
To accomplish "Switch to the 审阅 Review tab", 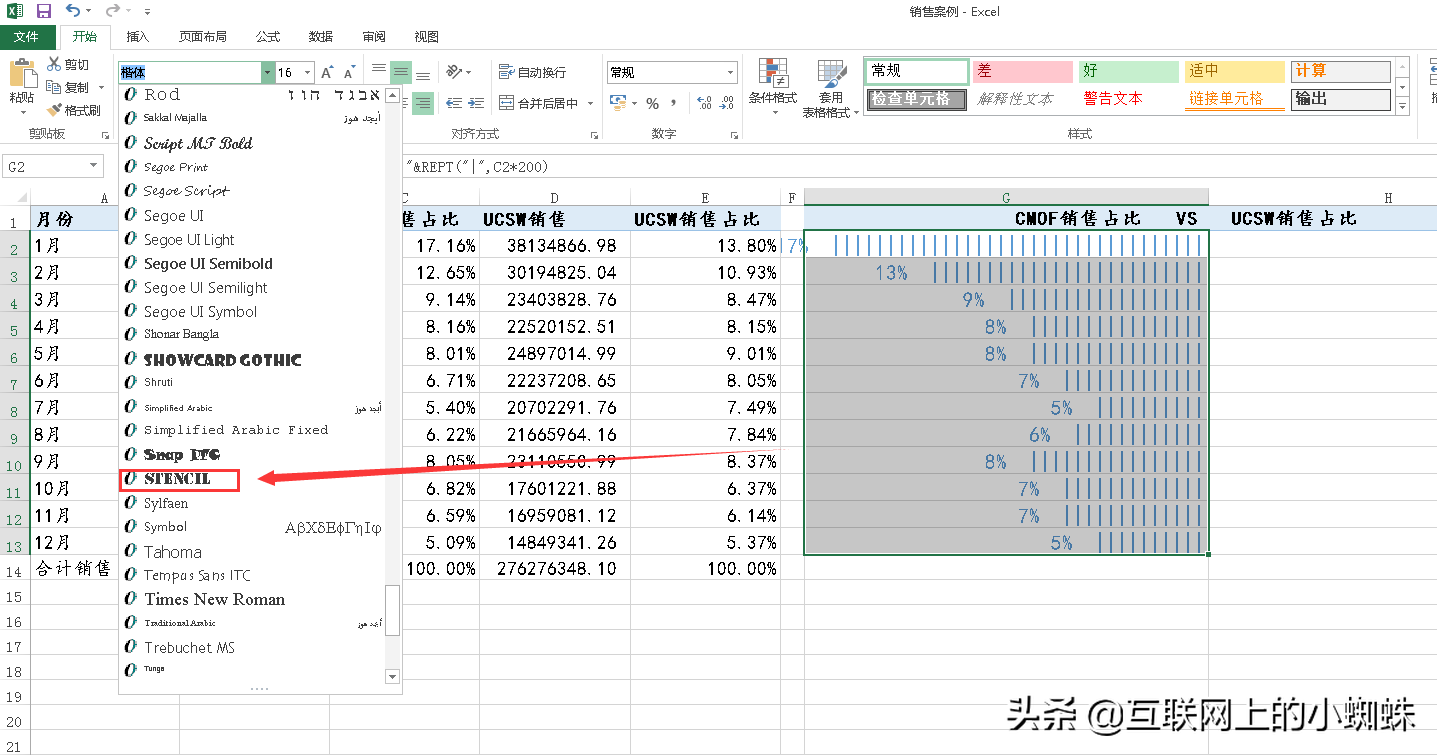I will click(x=374, y=37).
